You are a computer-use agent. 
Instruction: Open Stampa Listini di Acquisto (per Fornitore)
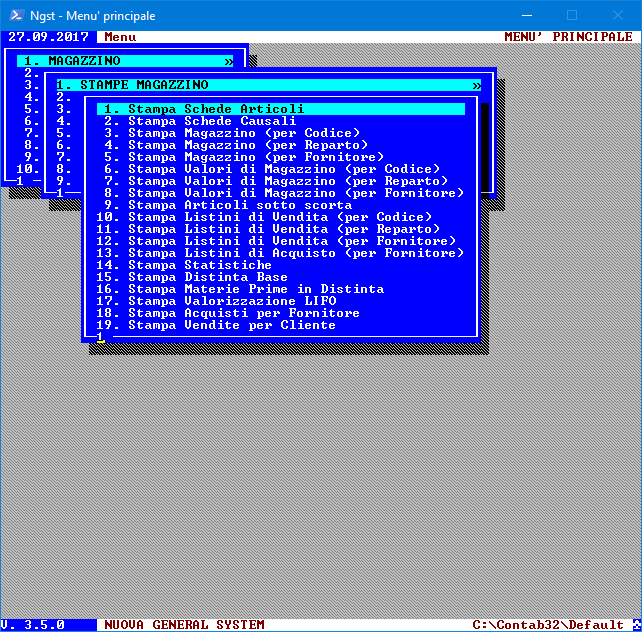pos(295,253)
